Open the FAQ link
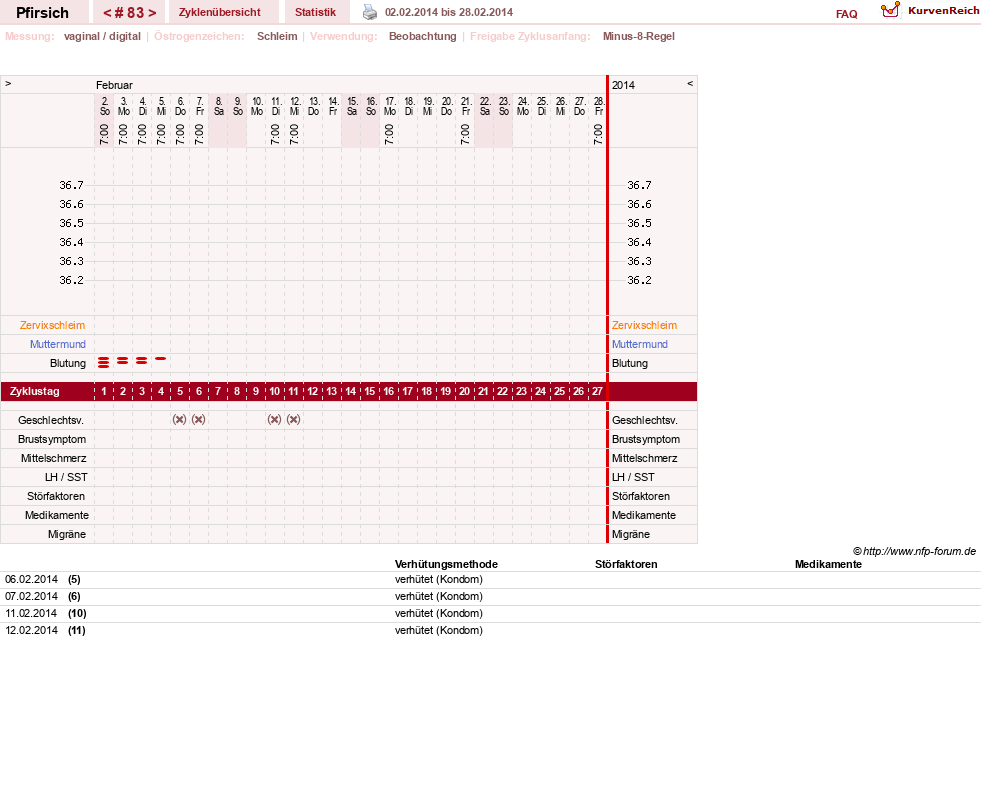981x803 pixels. (x=846, y=14)
